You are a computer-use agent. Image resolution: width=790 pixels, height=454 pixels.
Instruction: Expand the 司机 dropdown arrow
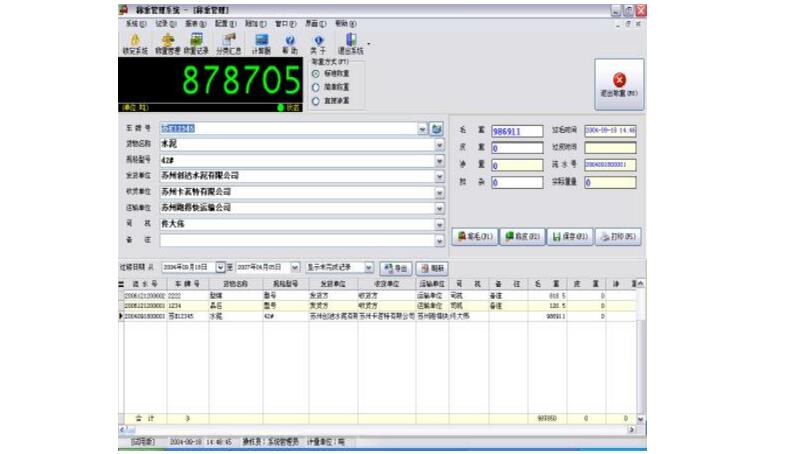click(x=439, y=225)
